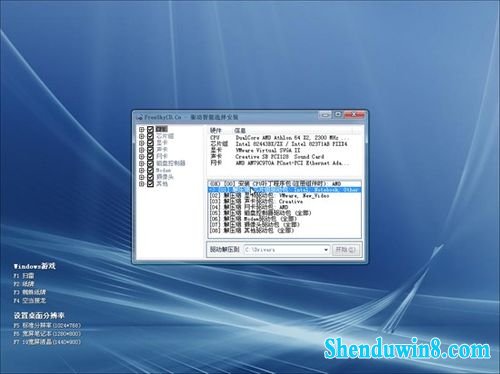Select the 网卡 tree label
The image size is (500, 374).
162,157
